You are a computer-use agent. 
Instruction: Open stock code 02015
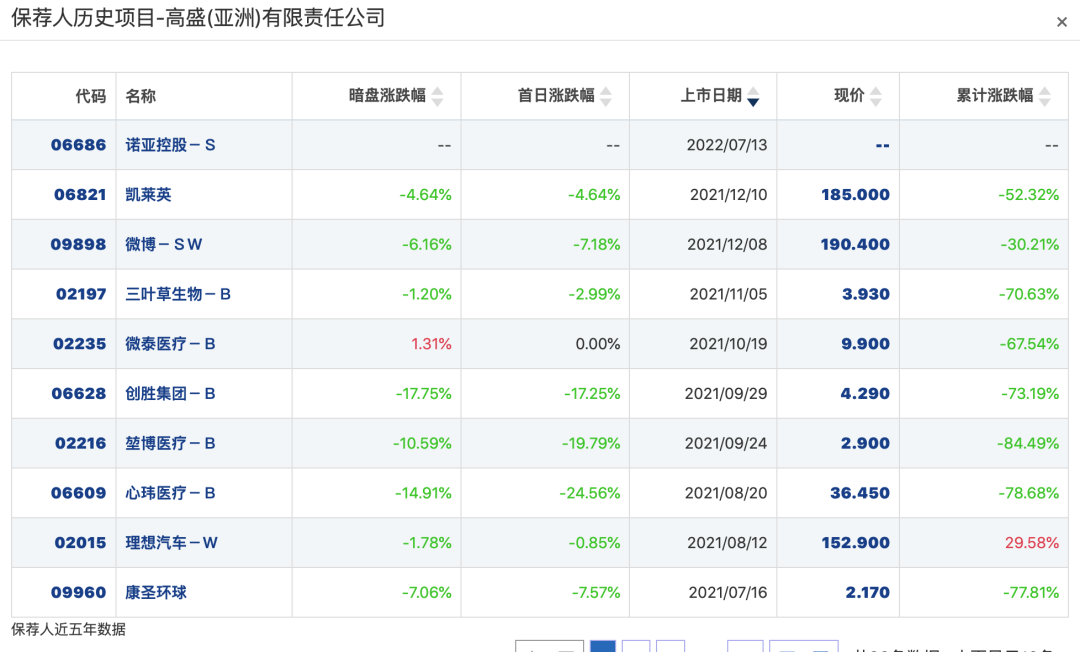click(81, 543)
